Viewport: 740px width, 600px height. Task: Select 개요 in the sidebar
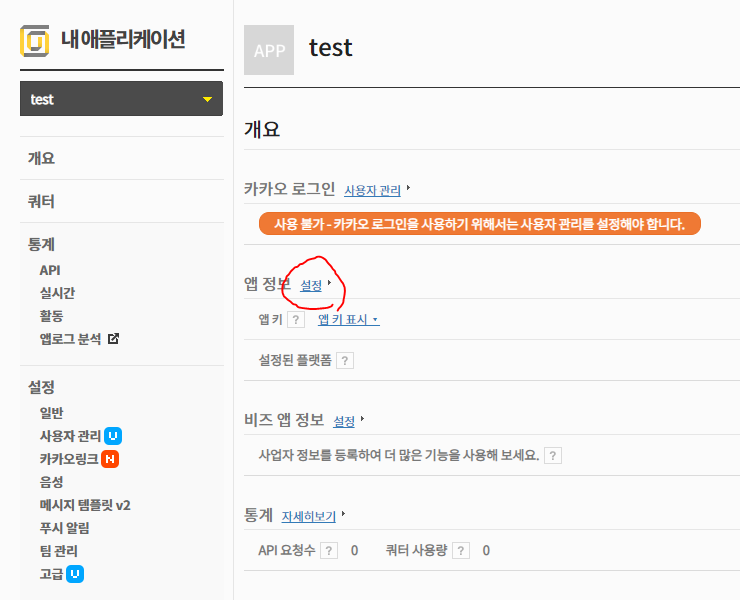click(x=42, y=158)
